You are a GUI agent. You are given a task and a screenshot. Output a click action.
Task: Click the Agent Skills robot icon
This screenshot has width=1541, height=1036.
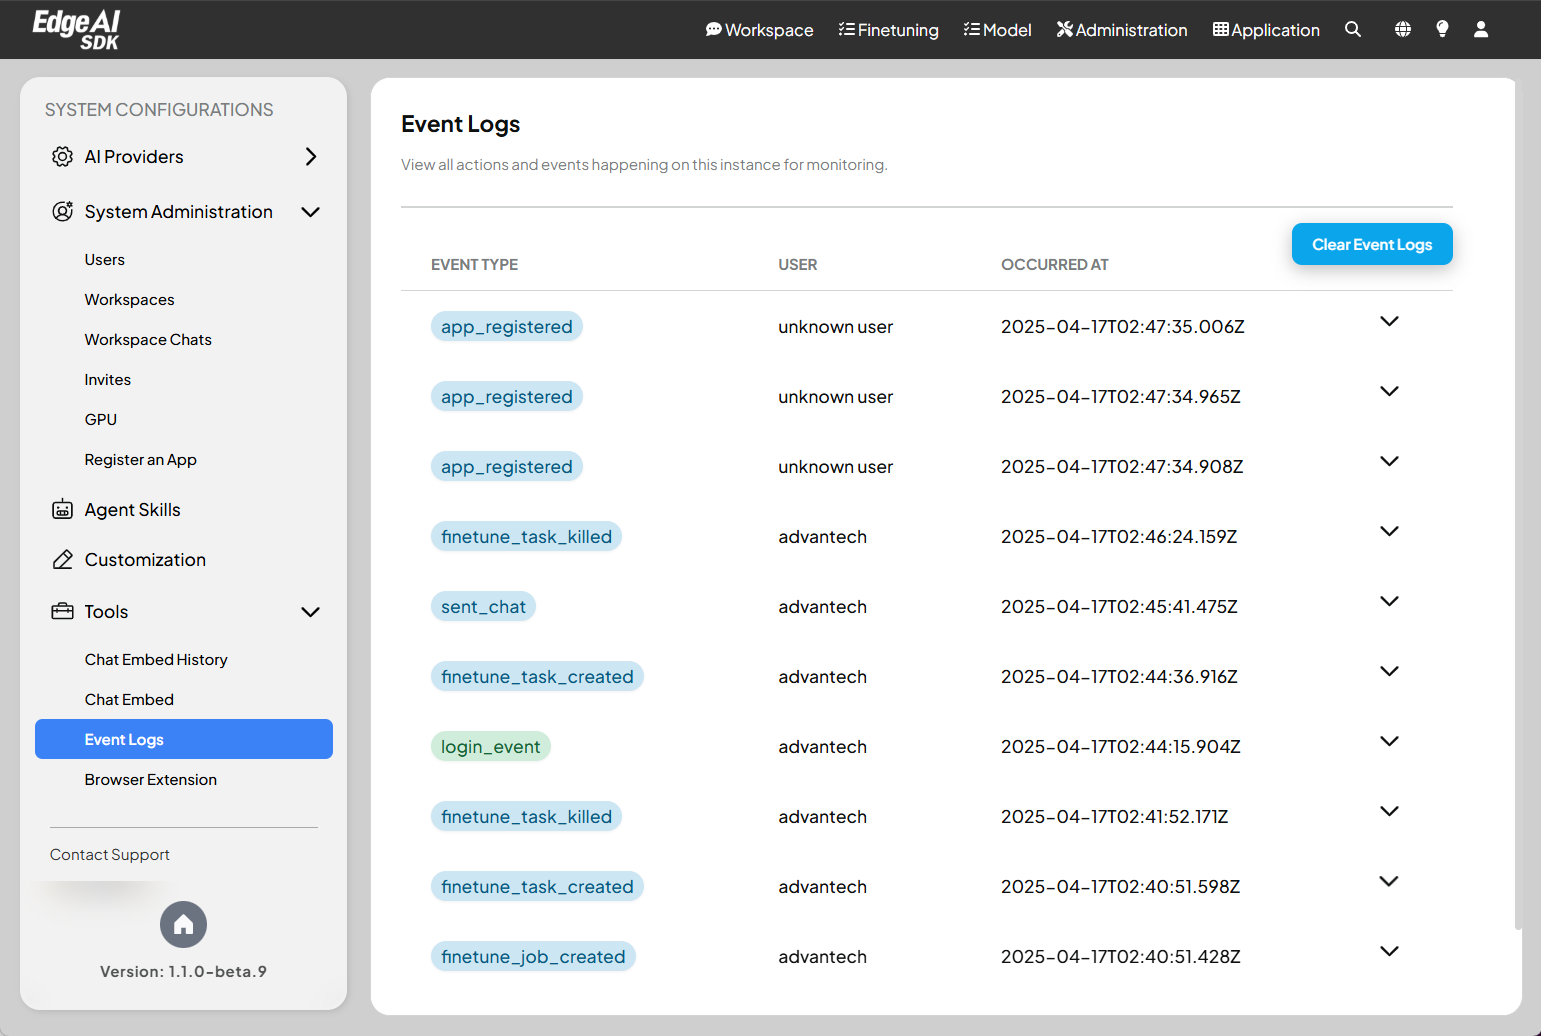click(62, 510)
